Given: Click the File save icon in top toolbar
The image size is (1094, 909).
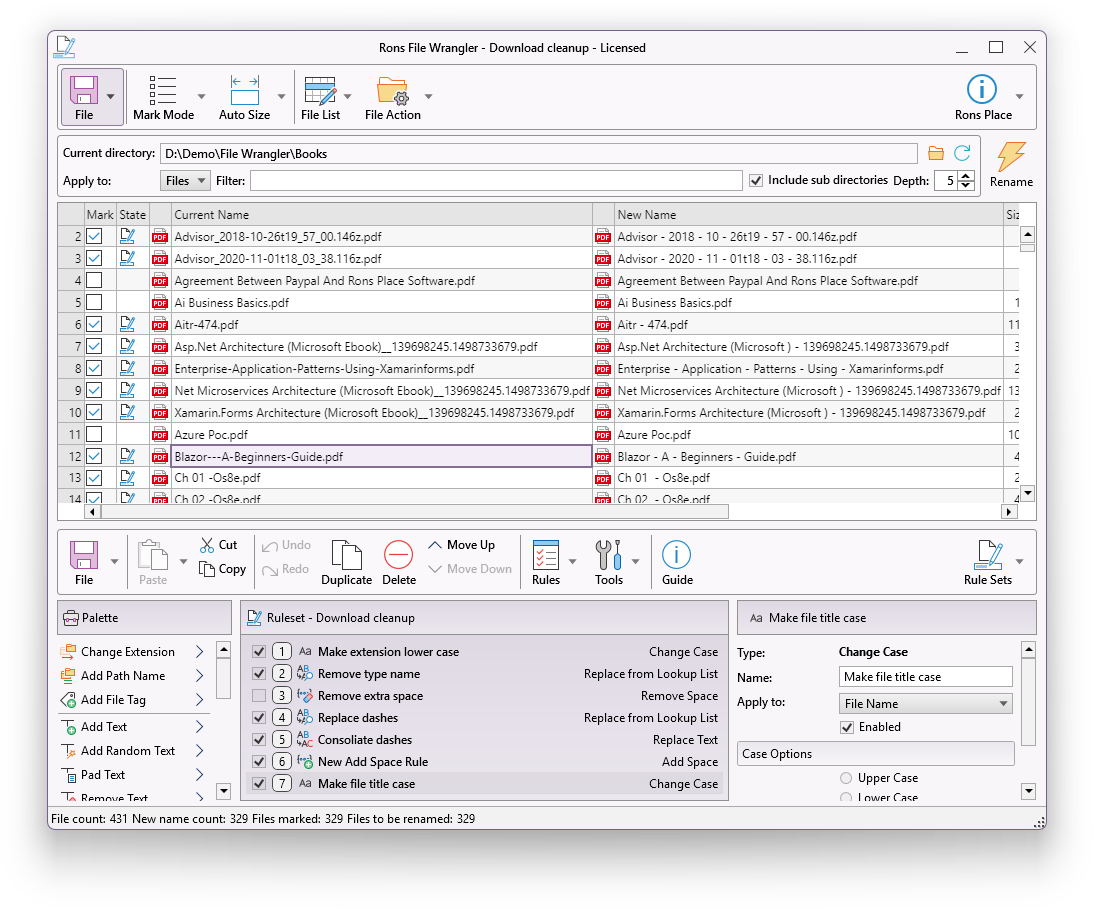Looking at the screenshot, I should [84, 91].
